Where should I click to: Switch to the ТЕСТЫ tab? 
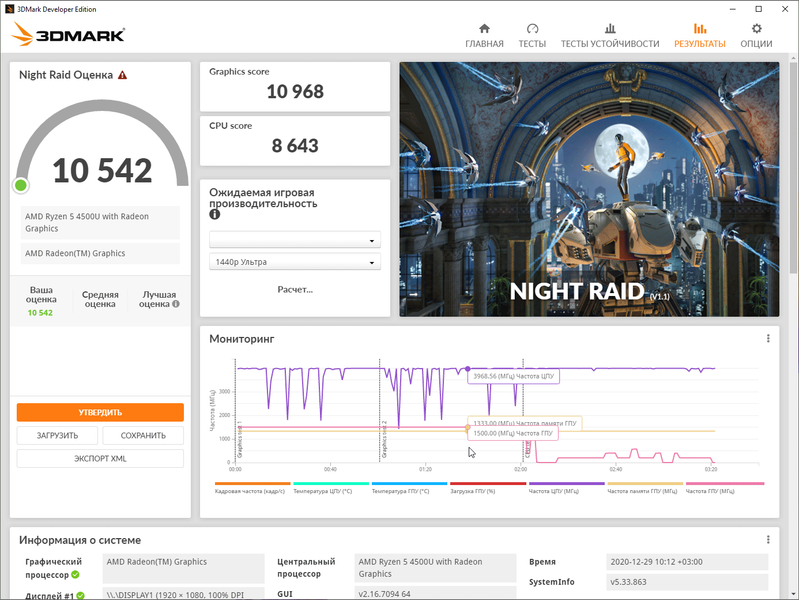pyautogui.click(x=532, y=36)
